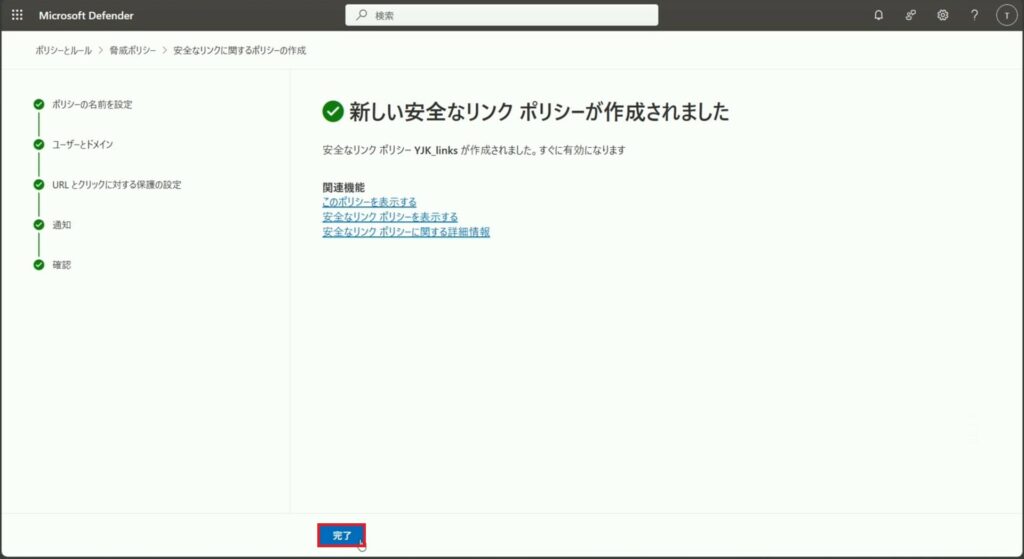Screen dimensions: 1024x559
Task: Click the search magnifier icon
Action: click(361, 15)
